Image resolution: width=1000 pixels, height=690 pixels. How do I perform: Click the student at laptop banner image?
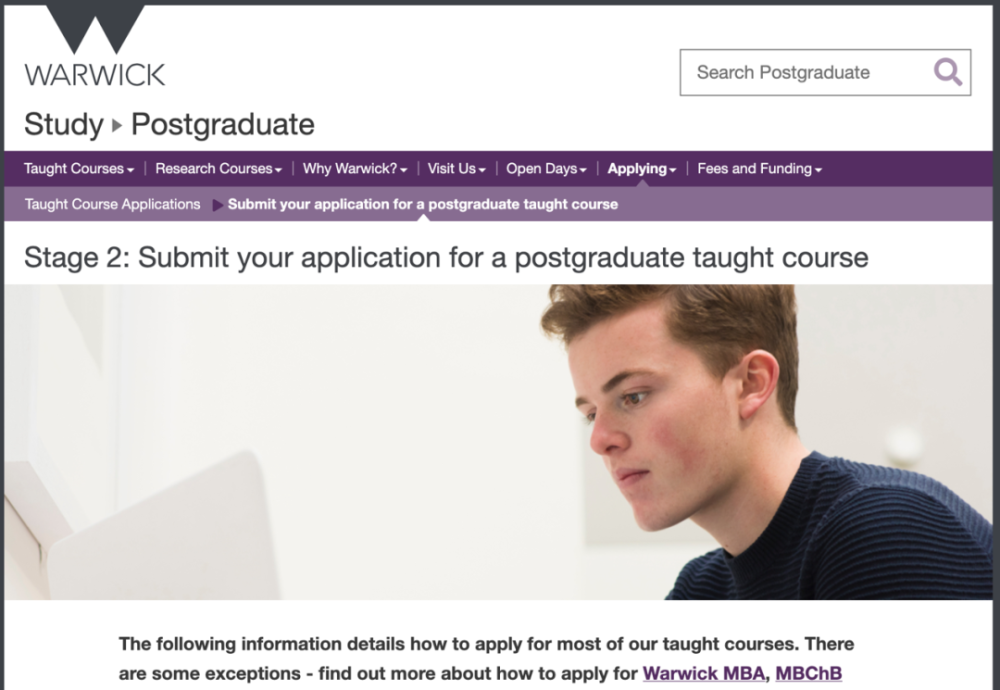pyautogui.click(x=499, y=442)
